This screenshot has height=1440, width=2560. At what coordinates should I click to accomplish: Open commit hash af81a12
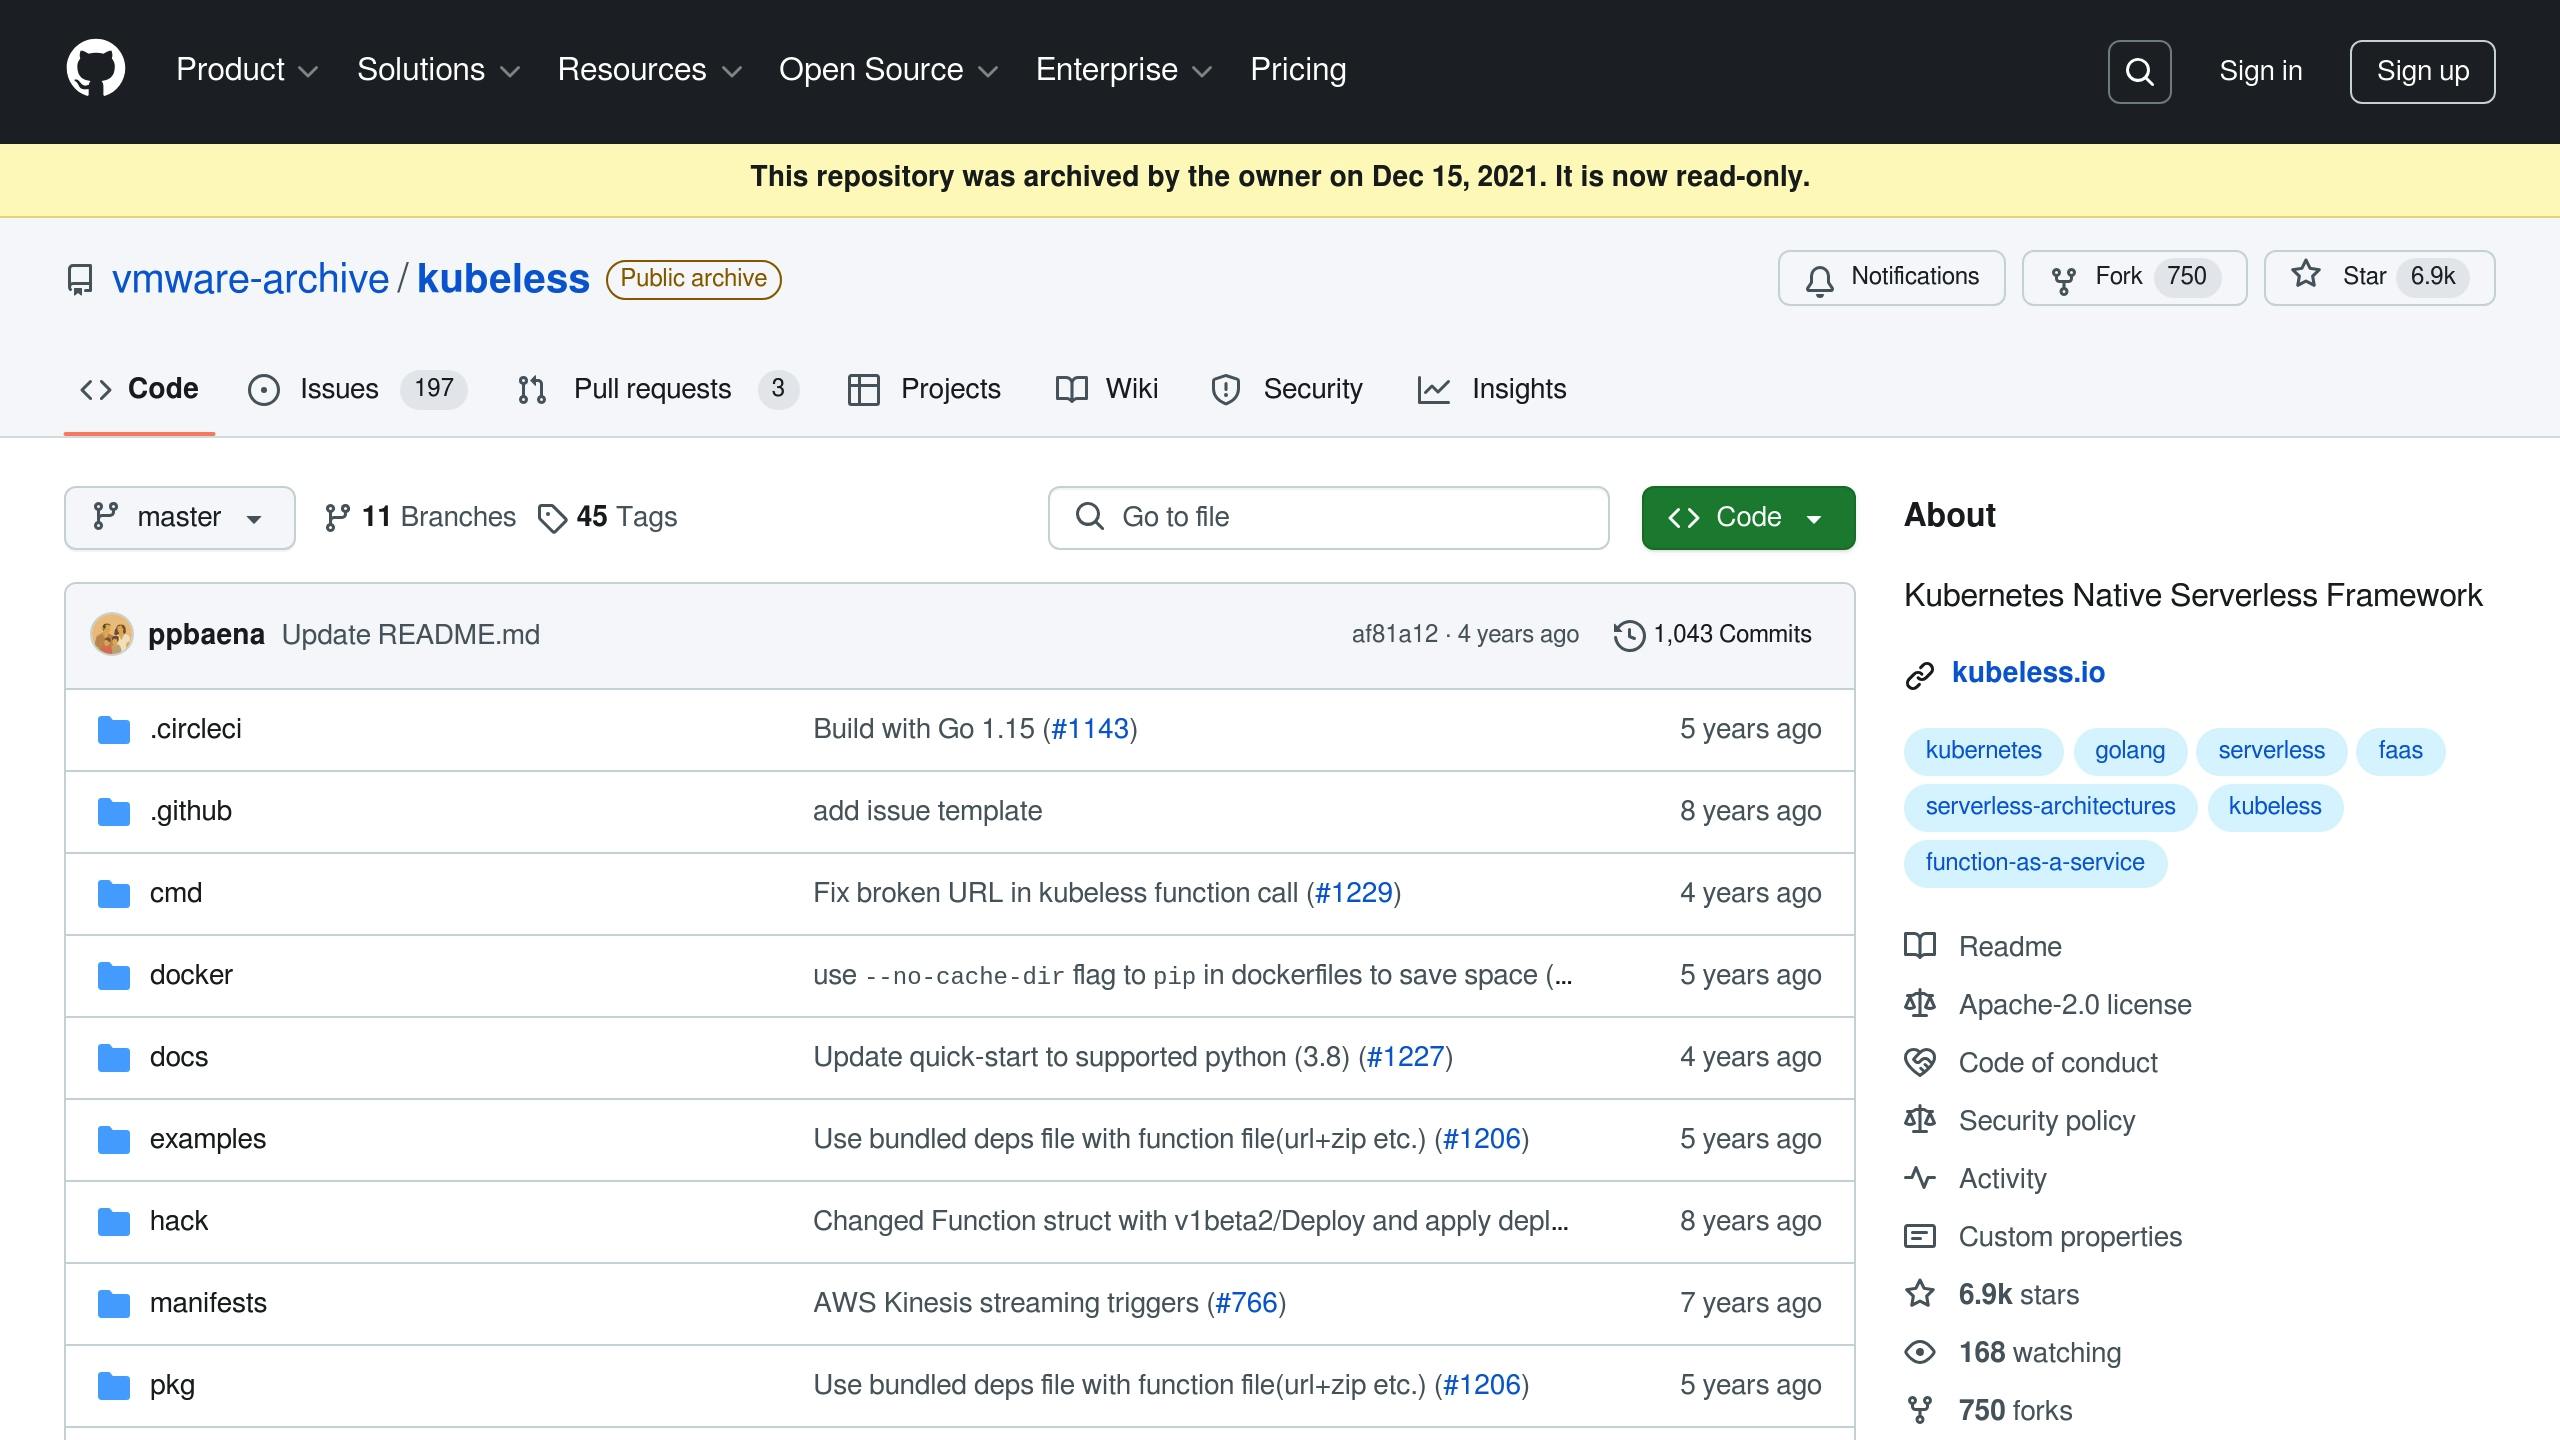point(1394,635)
